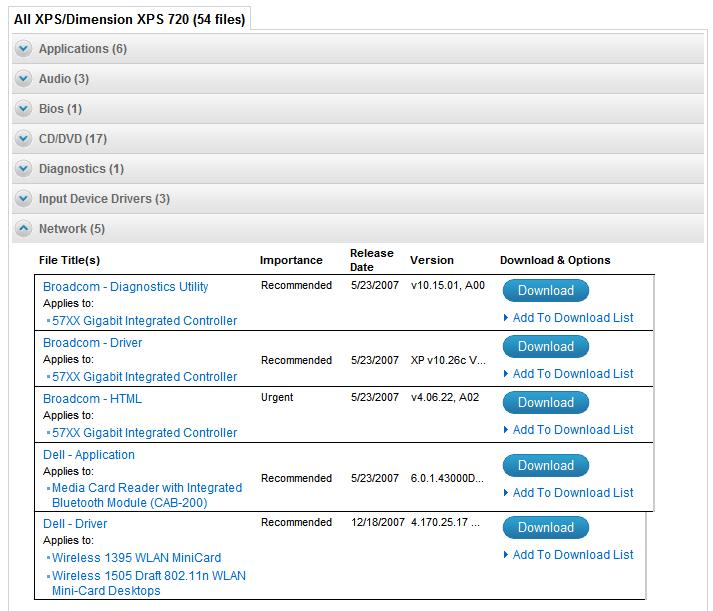Open Wireless 1395 WLAN MiniCard link

(136, 558)
